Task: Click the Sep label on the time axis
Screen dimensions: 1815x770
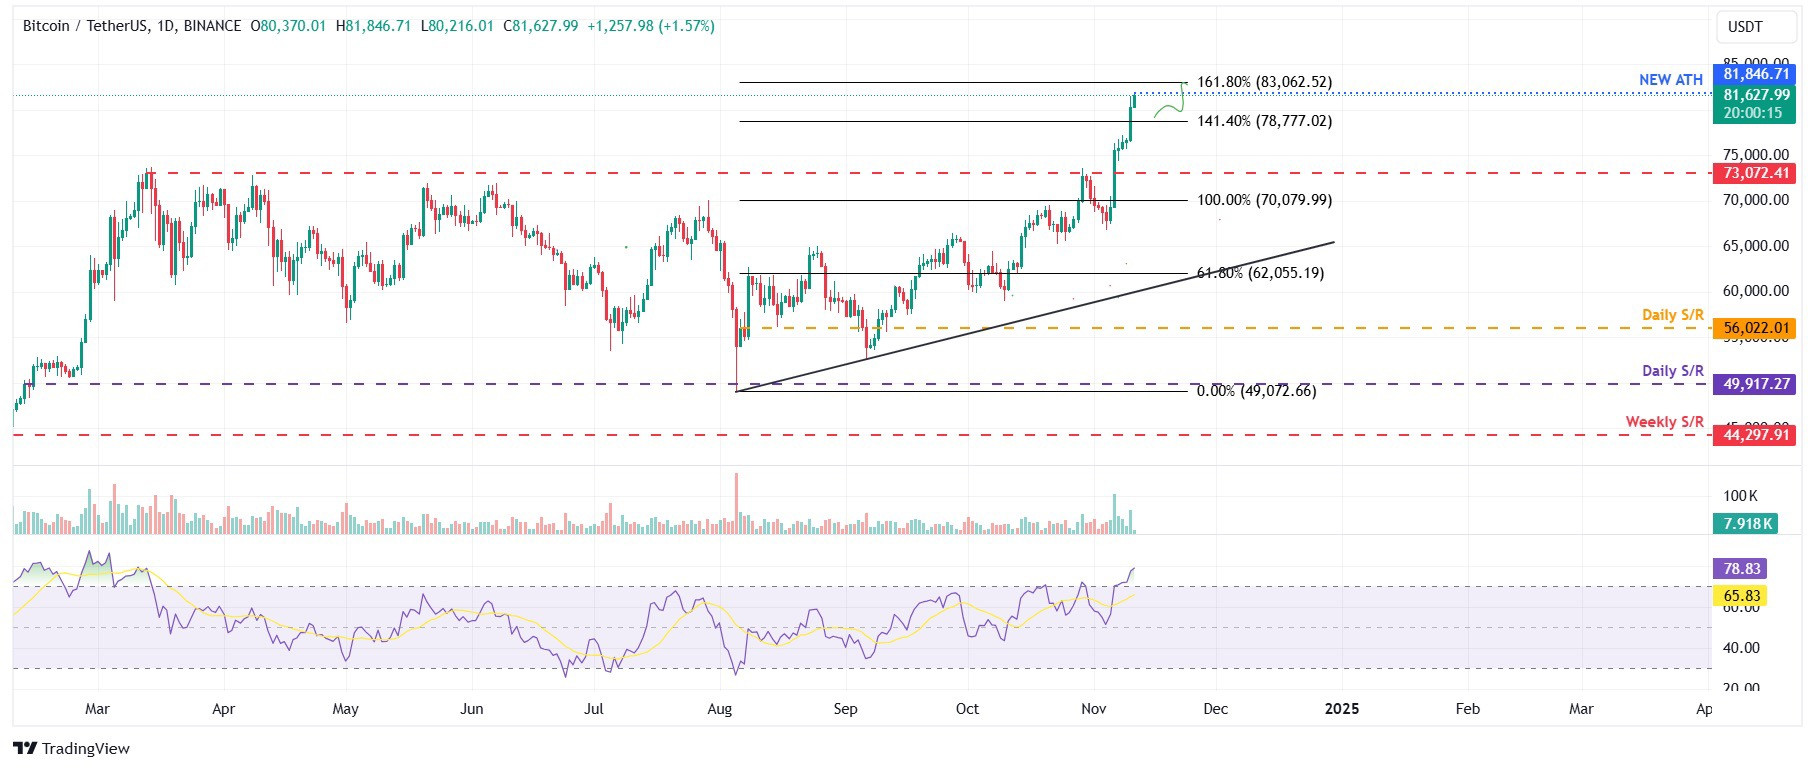Action: click(845, 709)
